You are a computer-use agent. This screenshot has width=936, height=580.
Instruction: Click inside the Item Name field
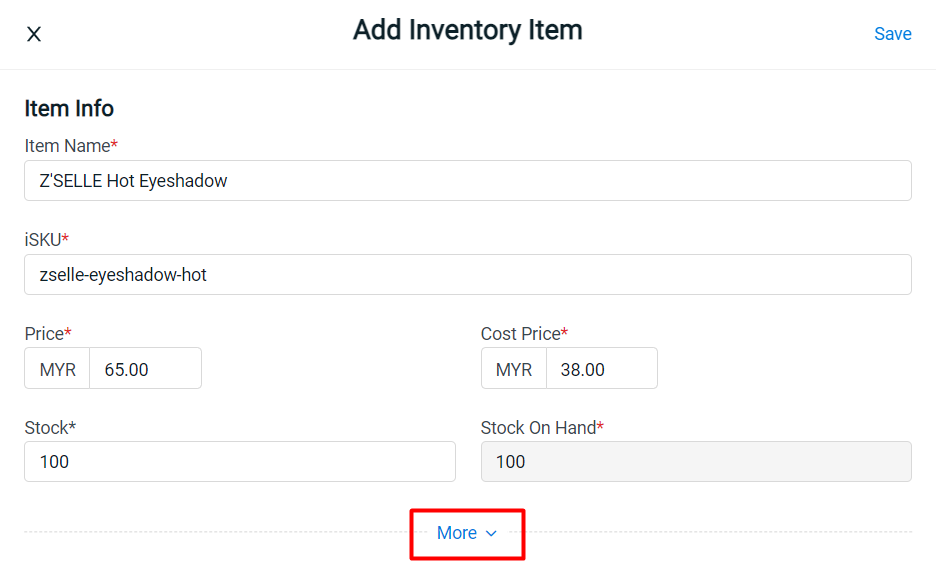(x=468, y=180)
